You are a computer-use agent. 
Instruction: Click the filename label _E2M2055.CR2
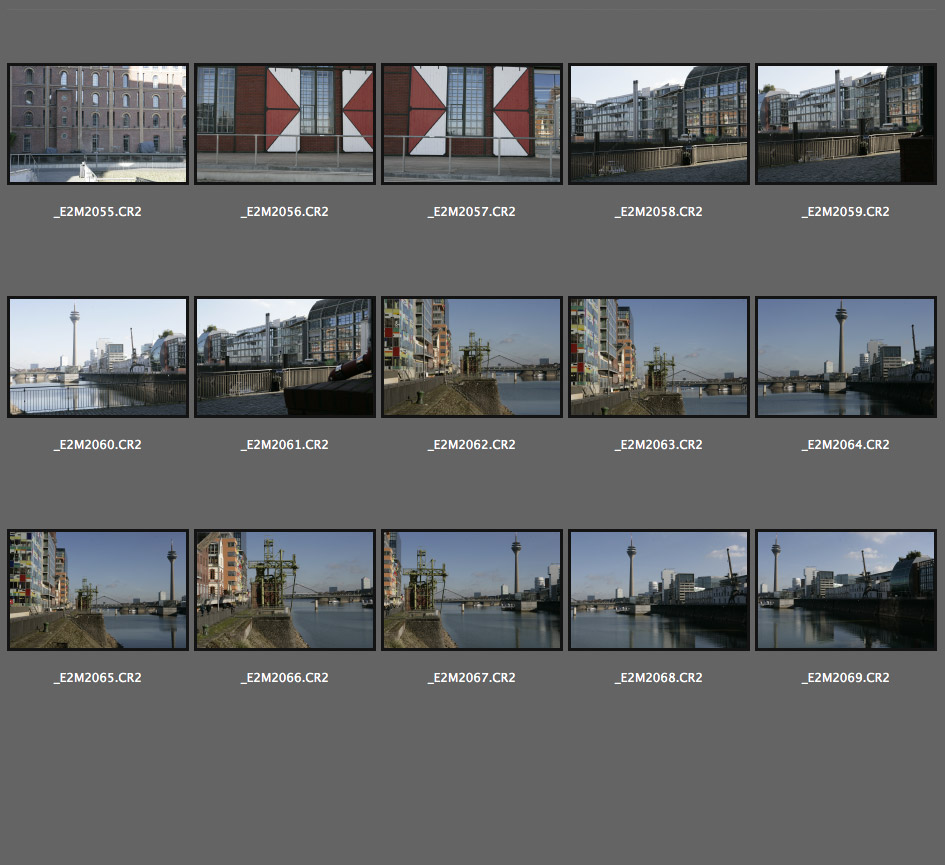[x=97, y=212]
